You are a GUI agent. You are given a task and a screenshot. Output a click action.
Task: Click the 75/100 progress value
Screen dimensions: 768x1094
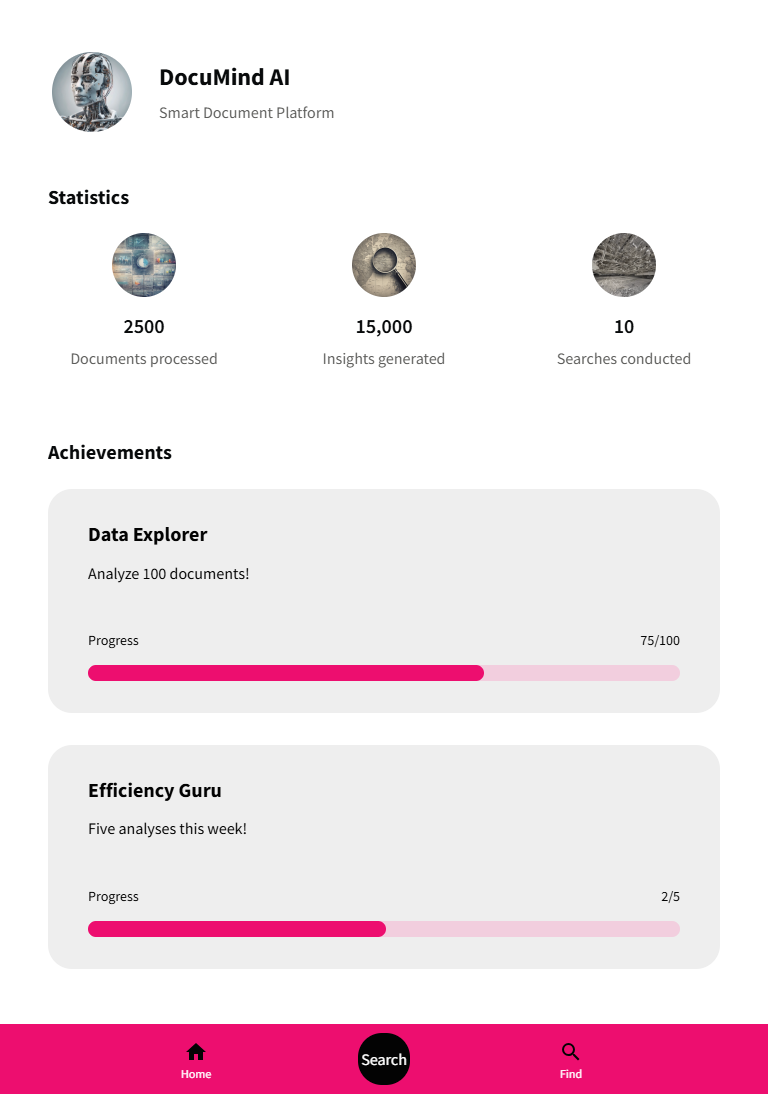[660, 640]
